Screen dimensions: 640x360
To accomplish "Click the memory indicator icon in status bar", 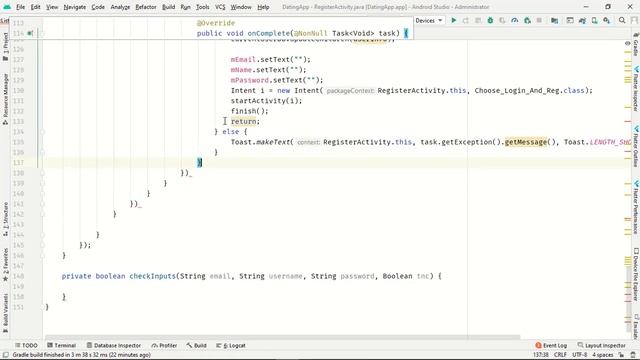I will pyautogui.click(x=633, y=355).
